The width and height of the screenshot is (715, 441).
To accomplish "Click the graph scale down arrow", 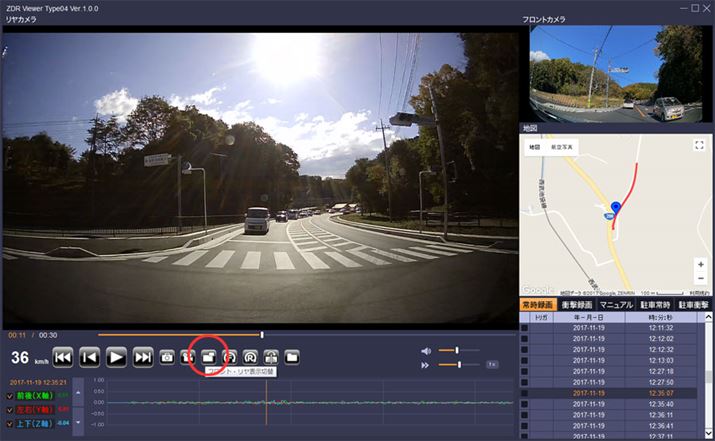I will tap(79, 424).
